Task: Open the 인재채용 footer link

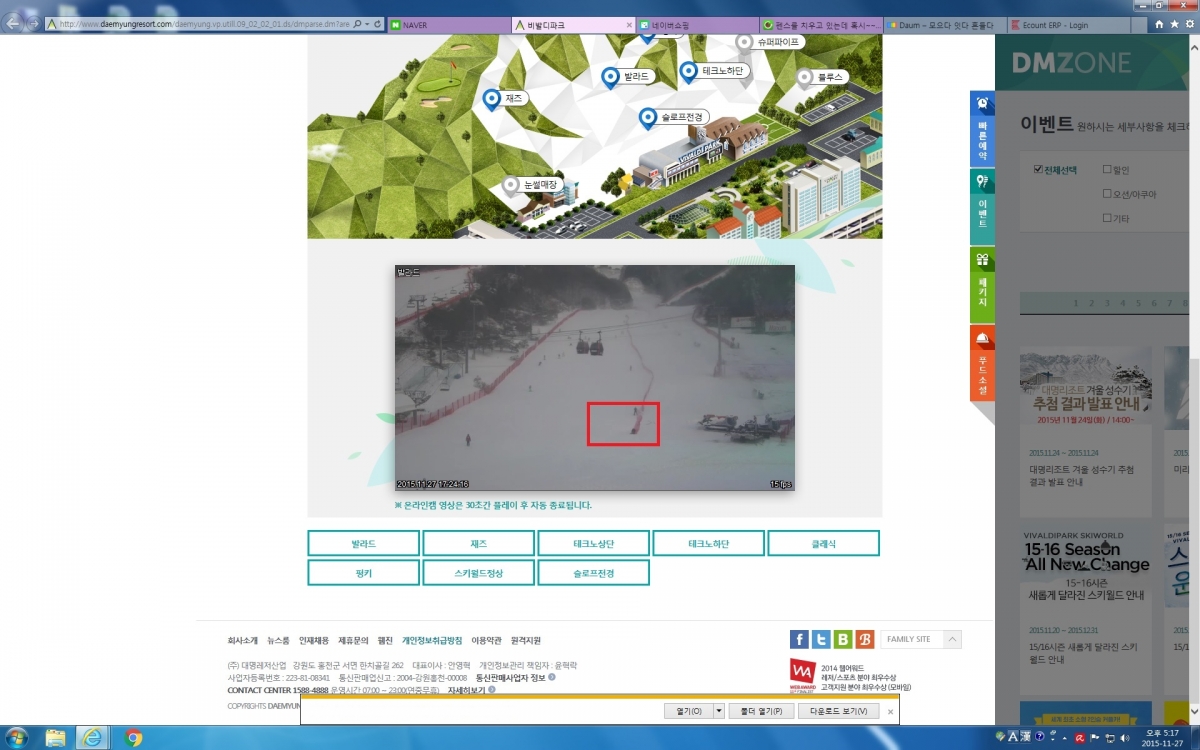Action: 314,640
